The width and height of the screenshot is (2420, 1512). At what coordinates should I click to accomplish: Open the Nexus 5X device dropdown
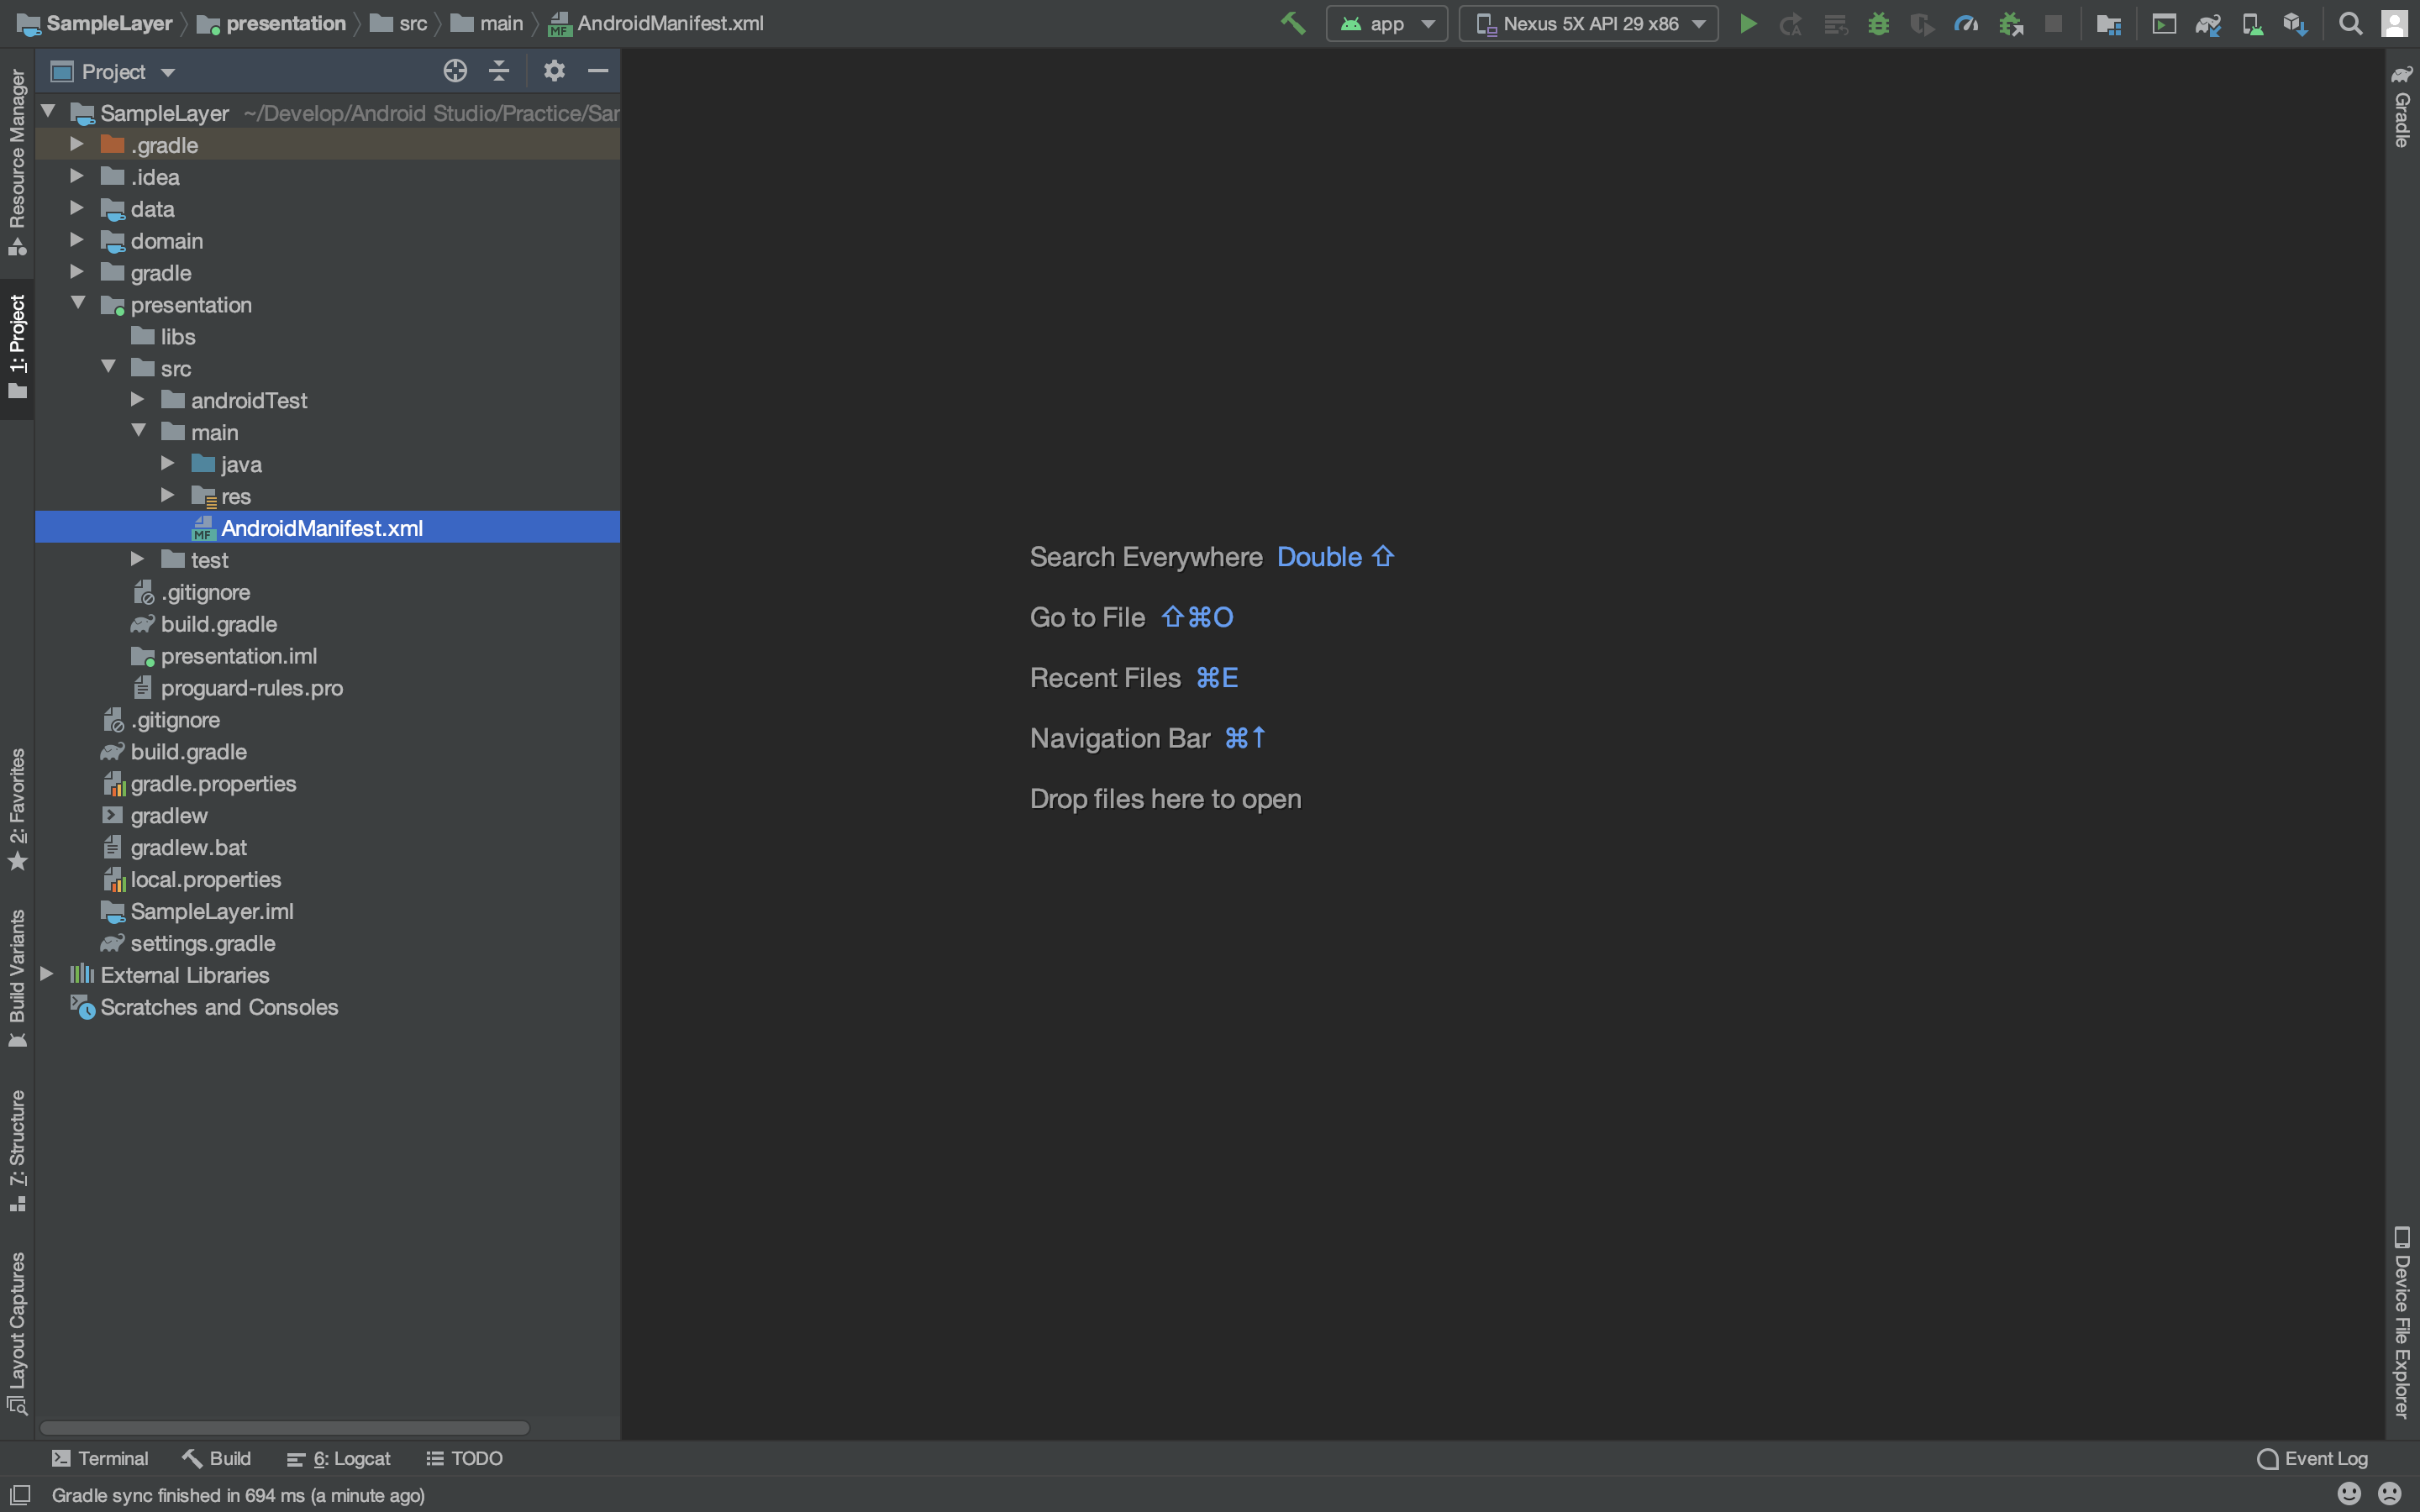click(x=1588, y=24)
